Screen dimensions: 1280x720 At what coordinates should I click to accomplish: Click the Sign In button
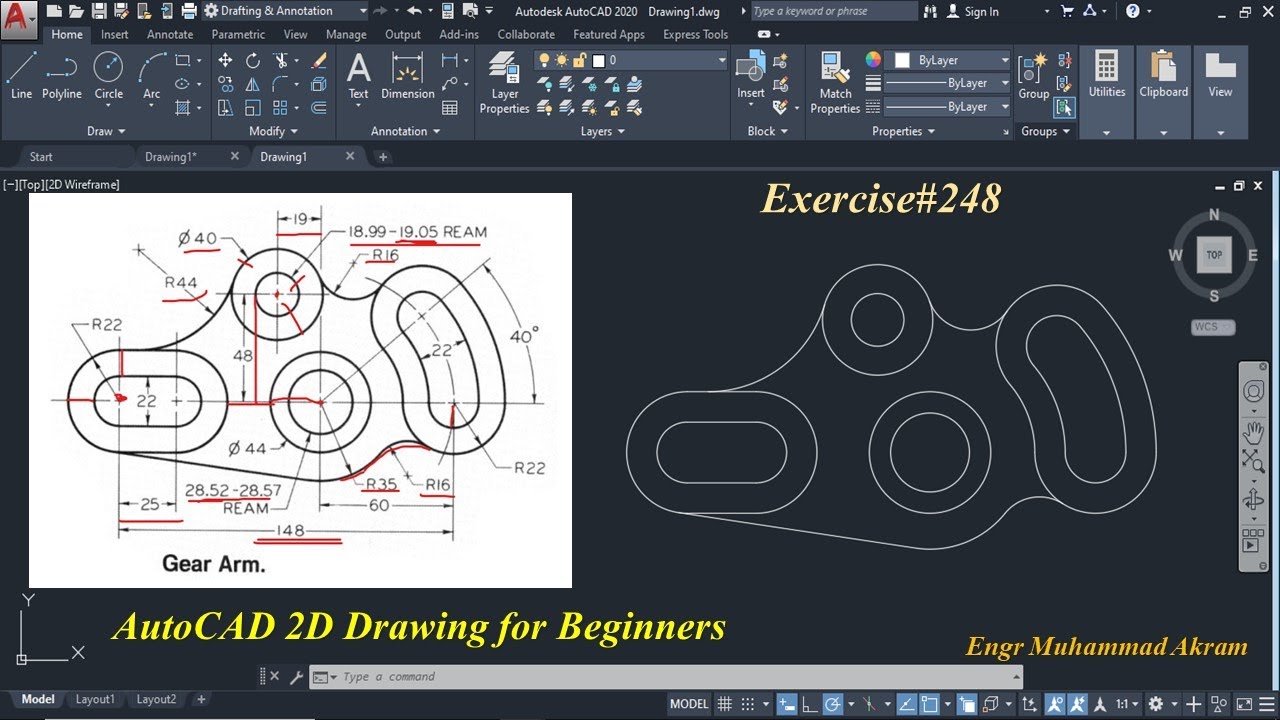pos(972,11)
